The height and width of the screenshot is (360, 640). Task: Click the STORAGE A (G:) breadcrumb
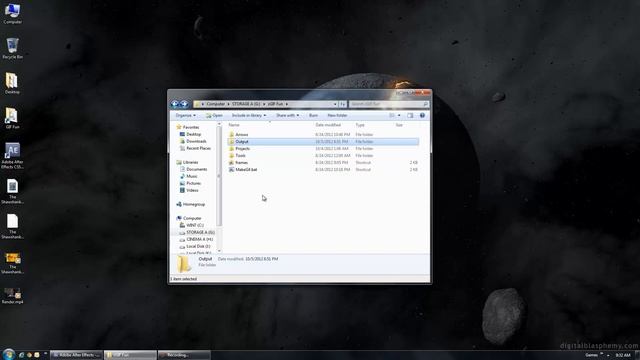(x=246, y=104)
